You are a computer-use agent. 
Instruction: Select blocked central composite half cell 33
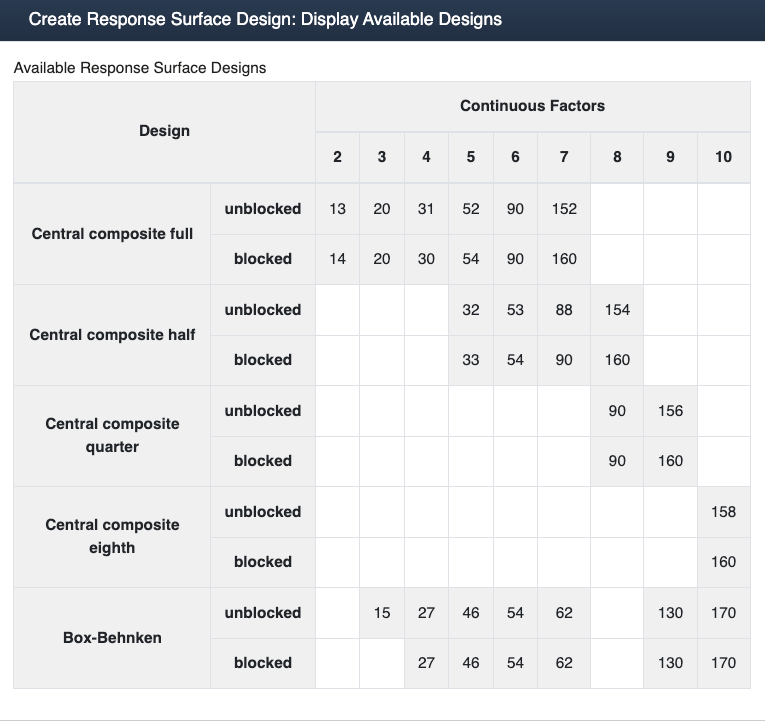pyautogui.click(x=471, y=360)
